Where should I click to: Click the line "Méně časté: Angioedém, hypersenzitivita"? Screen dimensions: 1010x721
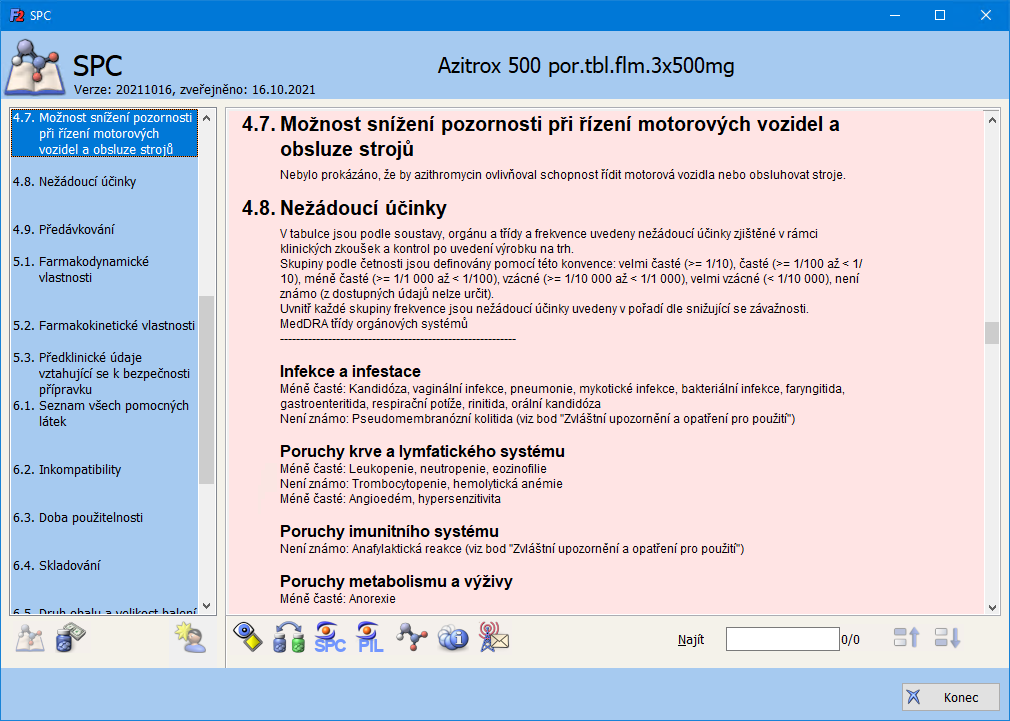[390, 499]
